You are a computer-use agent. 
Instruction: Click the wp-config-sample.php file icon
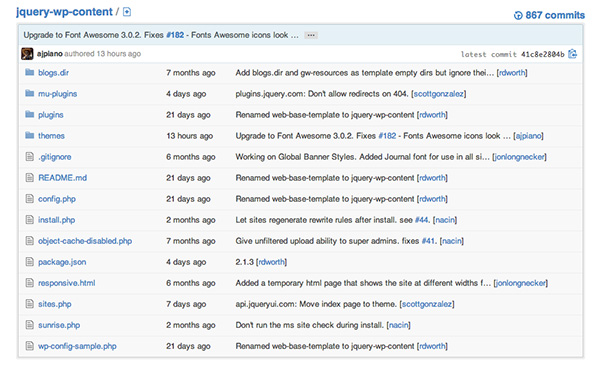coord(29,346)
